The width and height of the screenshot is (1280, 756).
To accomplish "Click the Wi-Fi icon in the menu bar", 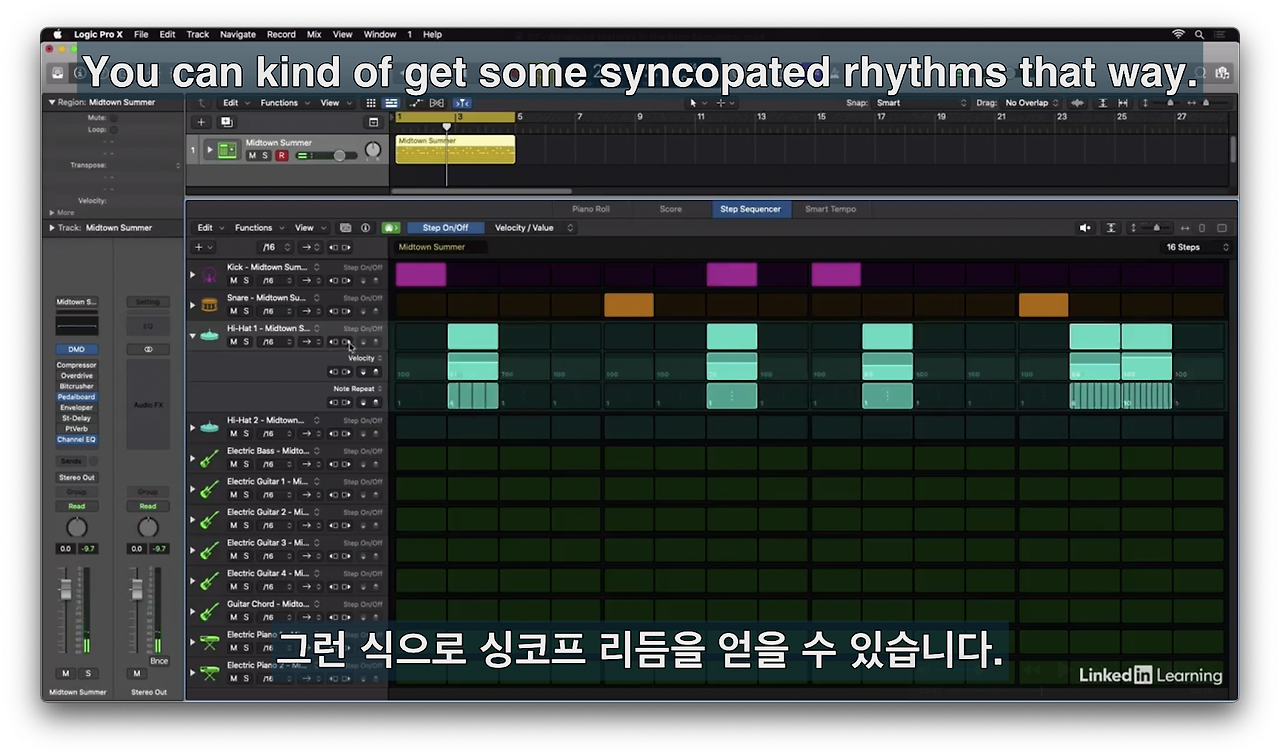I will [1179, 34].
